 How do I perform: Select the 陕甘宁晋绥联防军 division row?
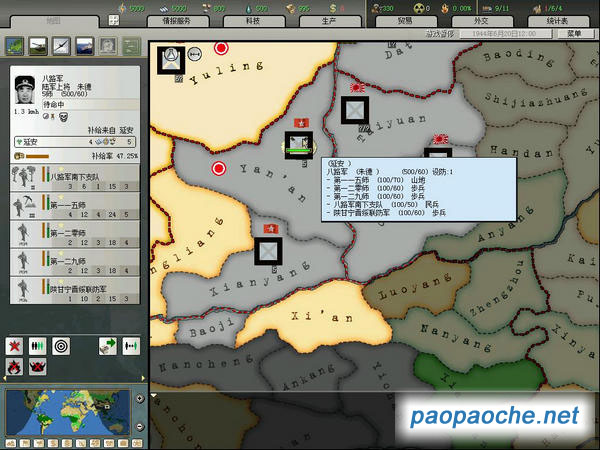(75, 290)
